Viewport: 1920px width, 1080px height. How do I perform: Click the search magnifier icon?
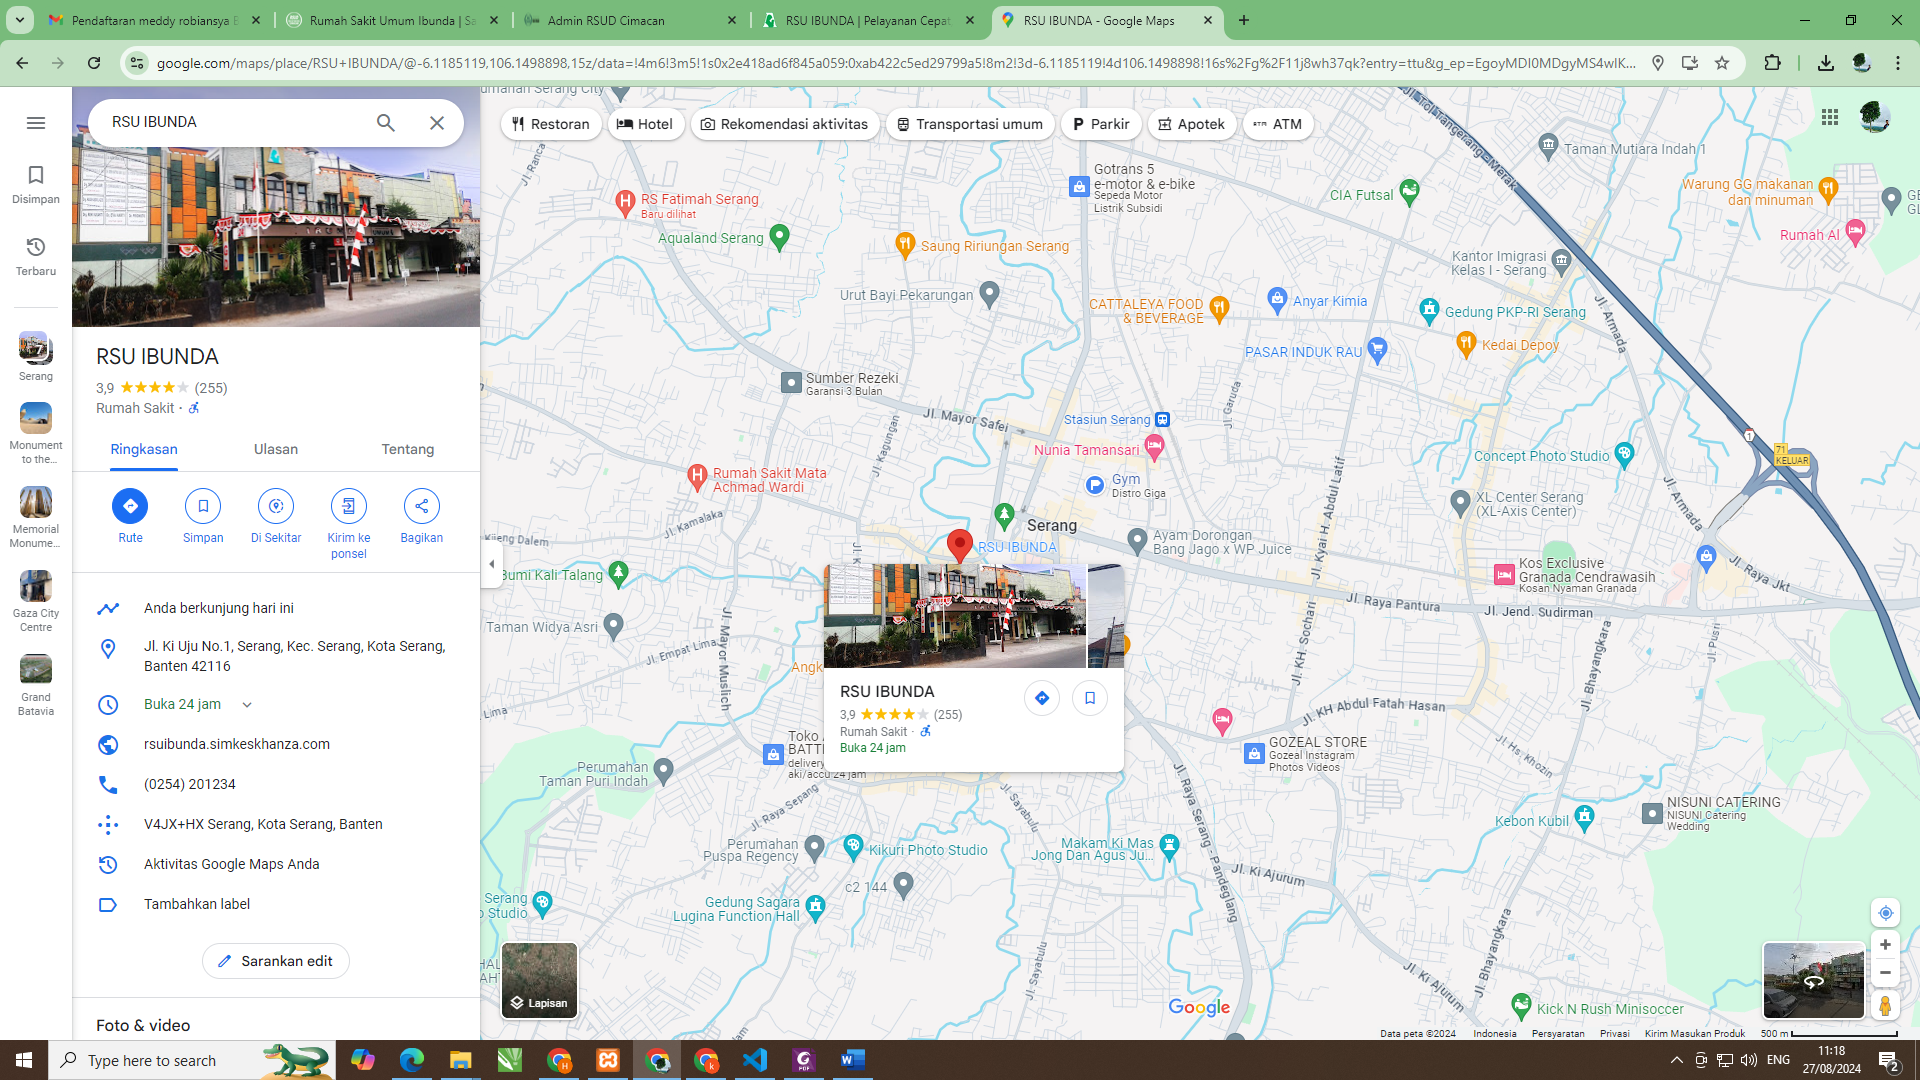[x=386, y=122]
